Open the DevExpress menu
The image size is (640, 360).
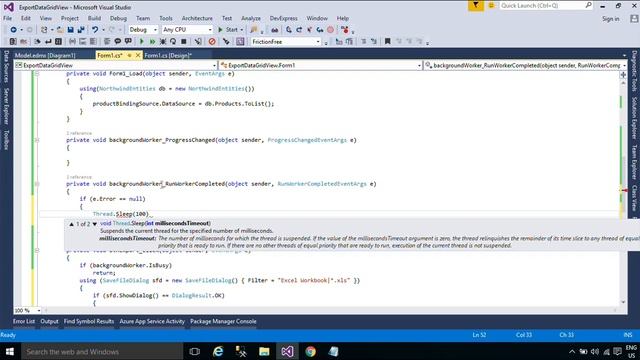click(x=284, y=18)
